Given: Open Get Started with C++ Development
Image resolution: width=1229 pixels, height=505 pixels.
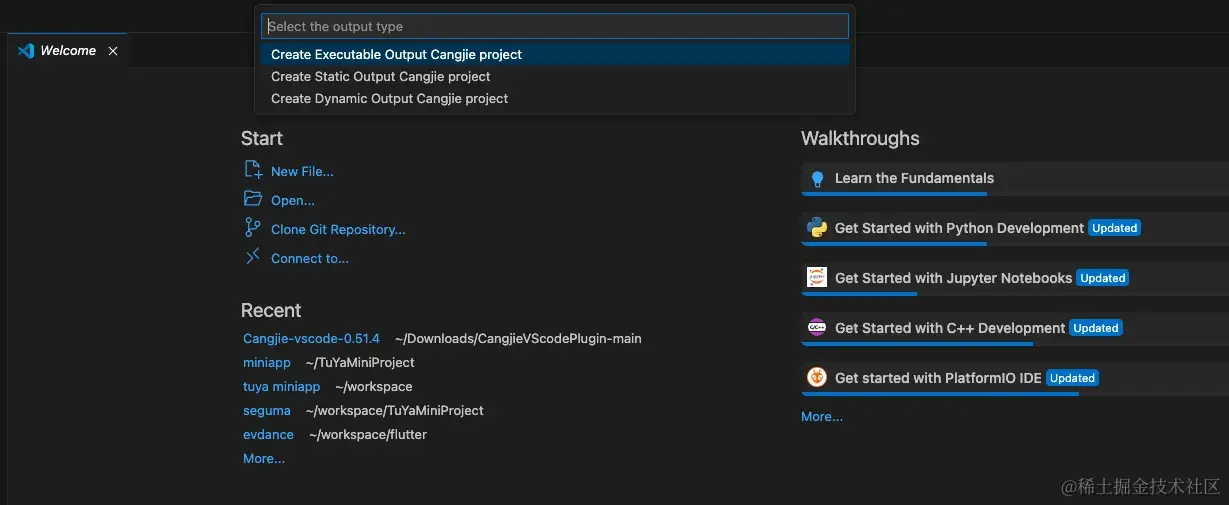Looking at the screenshot, I should pos(1014,329).
